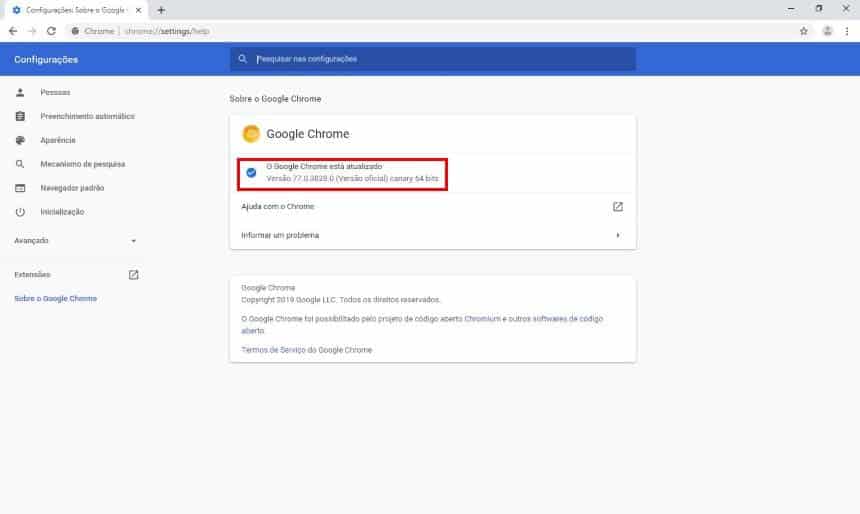Click the browser forward arrow
Viewport: 860px width, 514px height.
(32, 31)
